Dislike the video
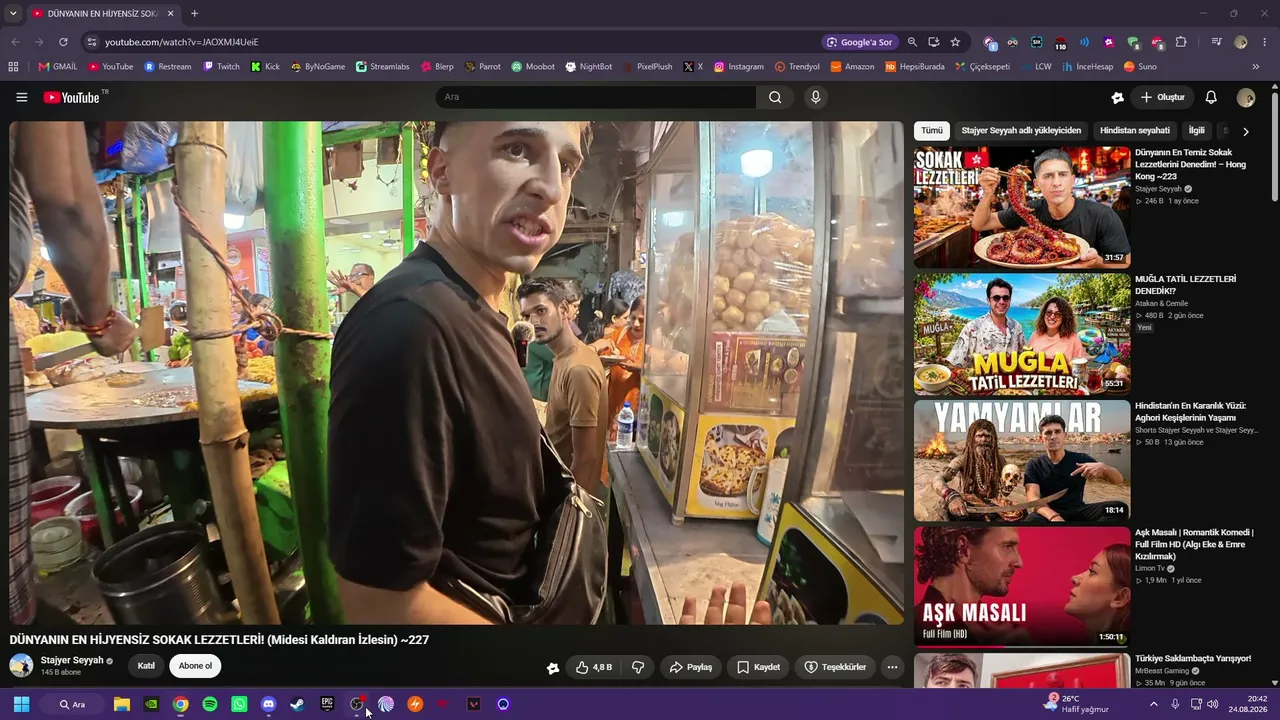 [x=637, y=667]
